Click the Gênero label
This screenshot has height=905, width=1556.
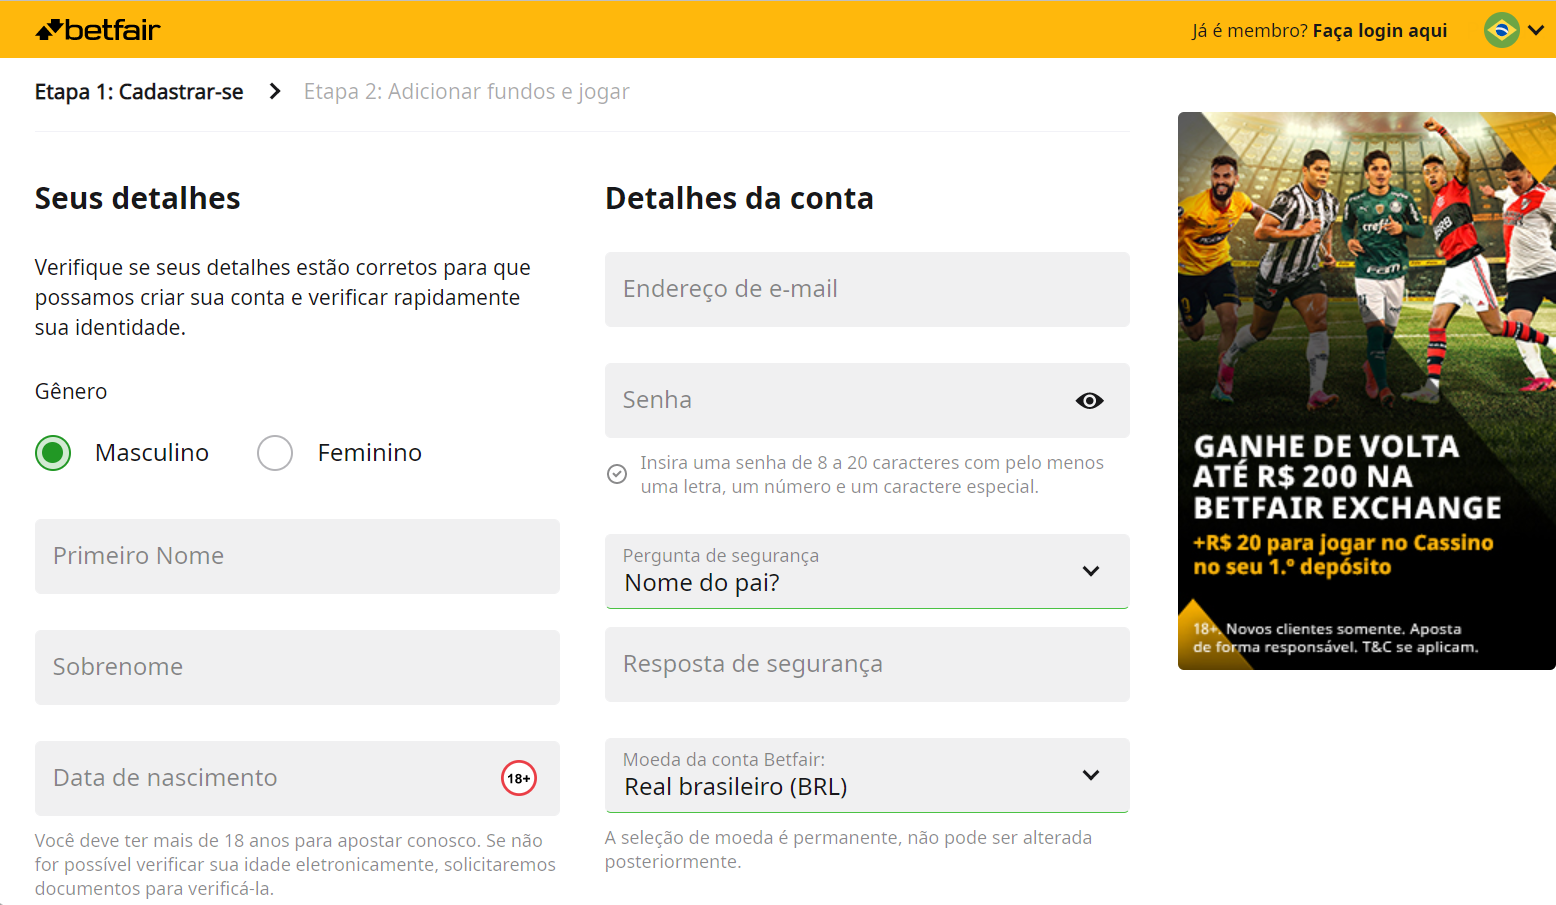click(x=71, y=391)
